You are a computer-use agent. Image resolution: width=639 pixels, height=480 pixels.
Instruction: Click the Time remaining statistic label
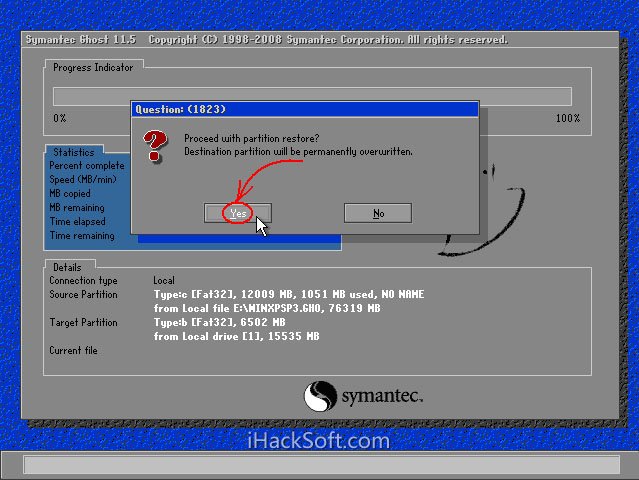[x=82, y=236]
